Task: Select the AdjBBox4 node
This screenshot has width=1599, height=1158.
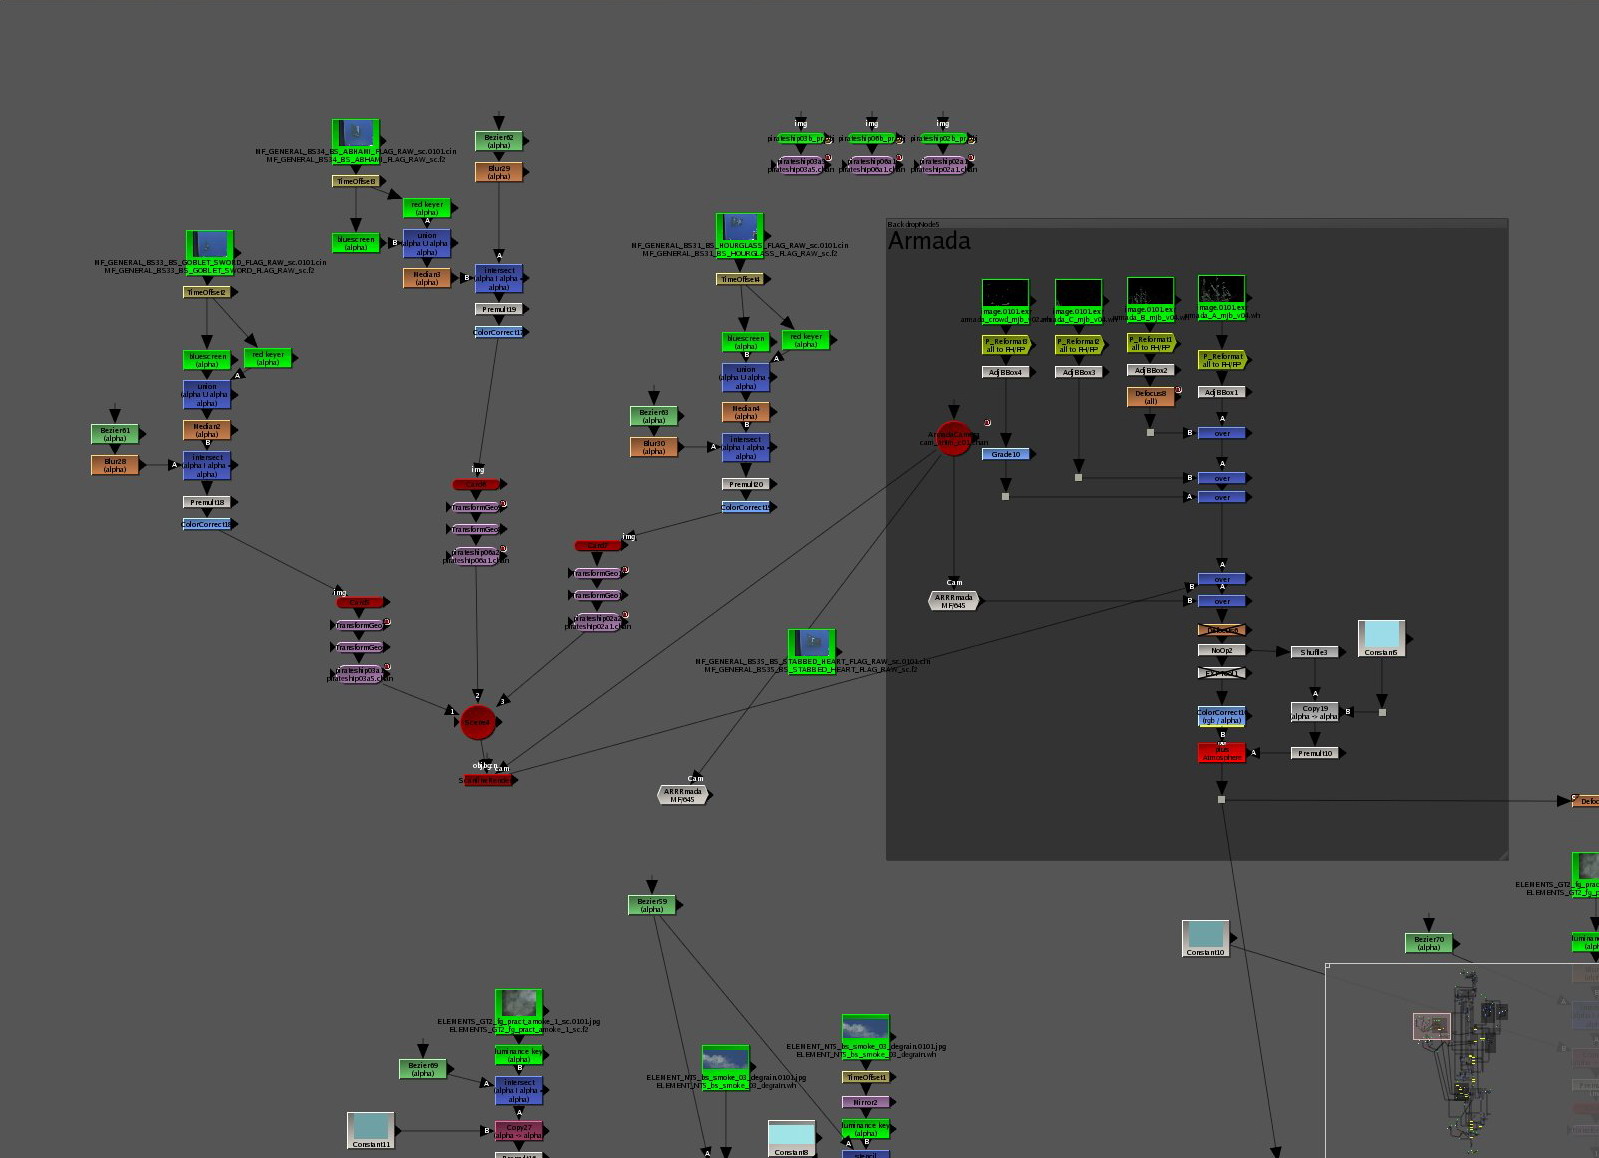Action: click(x=1006, y=372)
